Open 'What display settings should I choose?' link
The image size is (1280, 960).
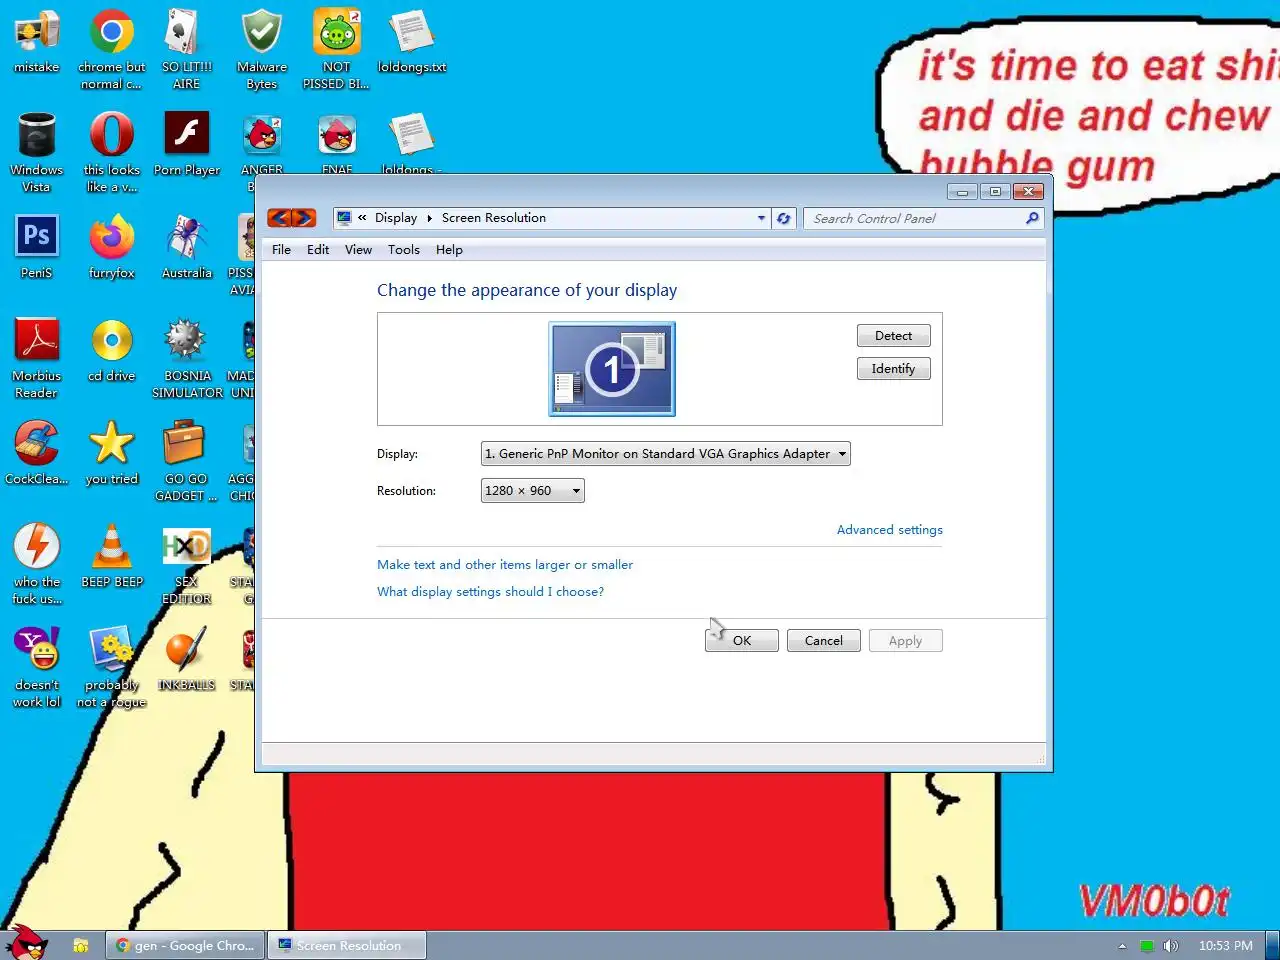pyautogui.click(x=490, y=592)
